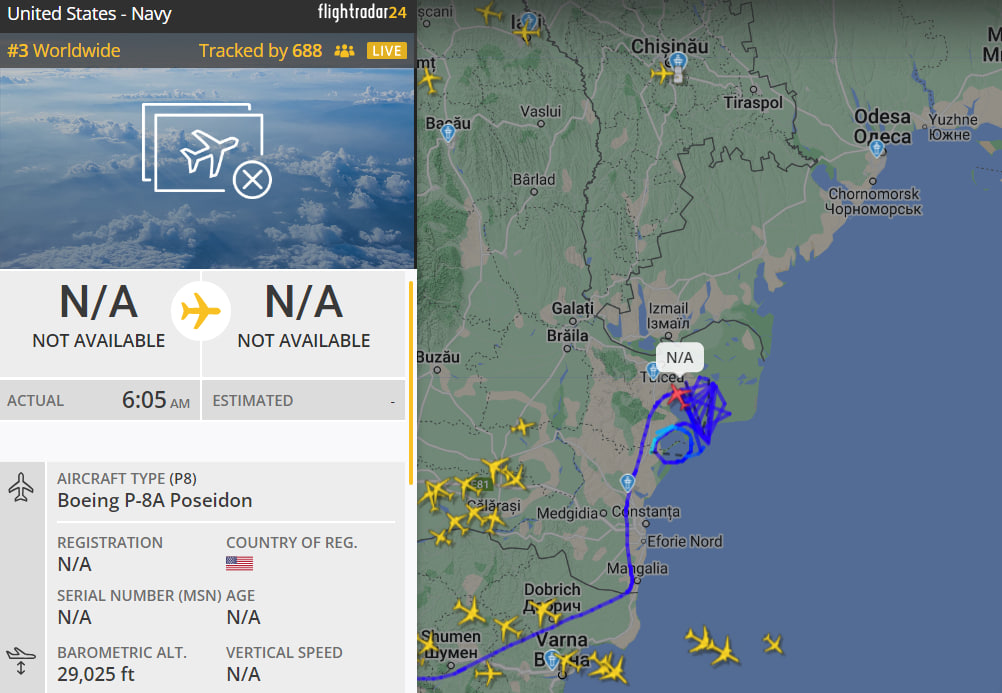Viewport: 1002px width, 693px height.
Task: Click the red P-8A aircraft on map
Action: click(x=679, y=395)
